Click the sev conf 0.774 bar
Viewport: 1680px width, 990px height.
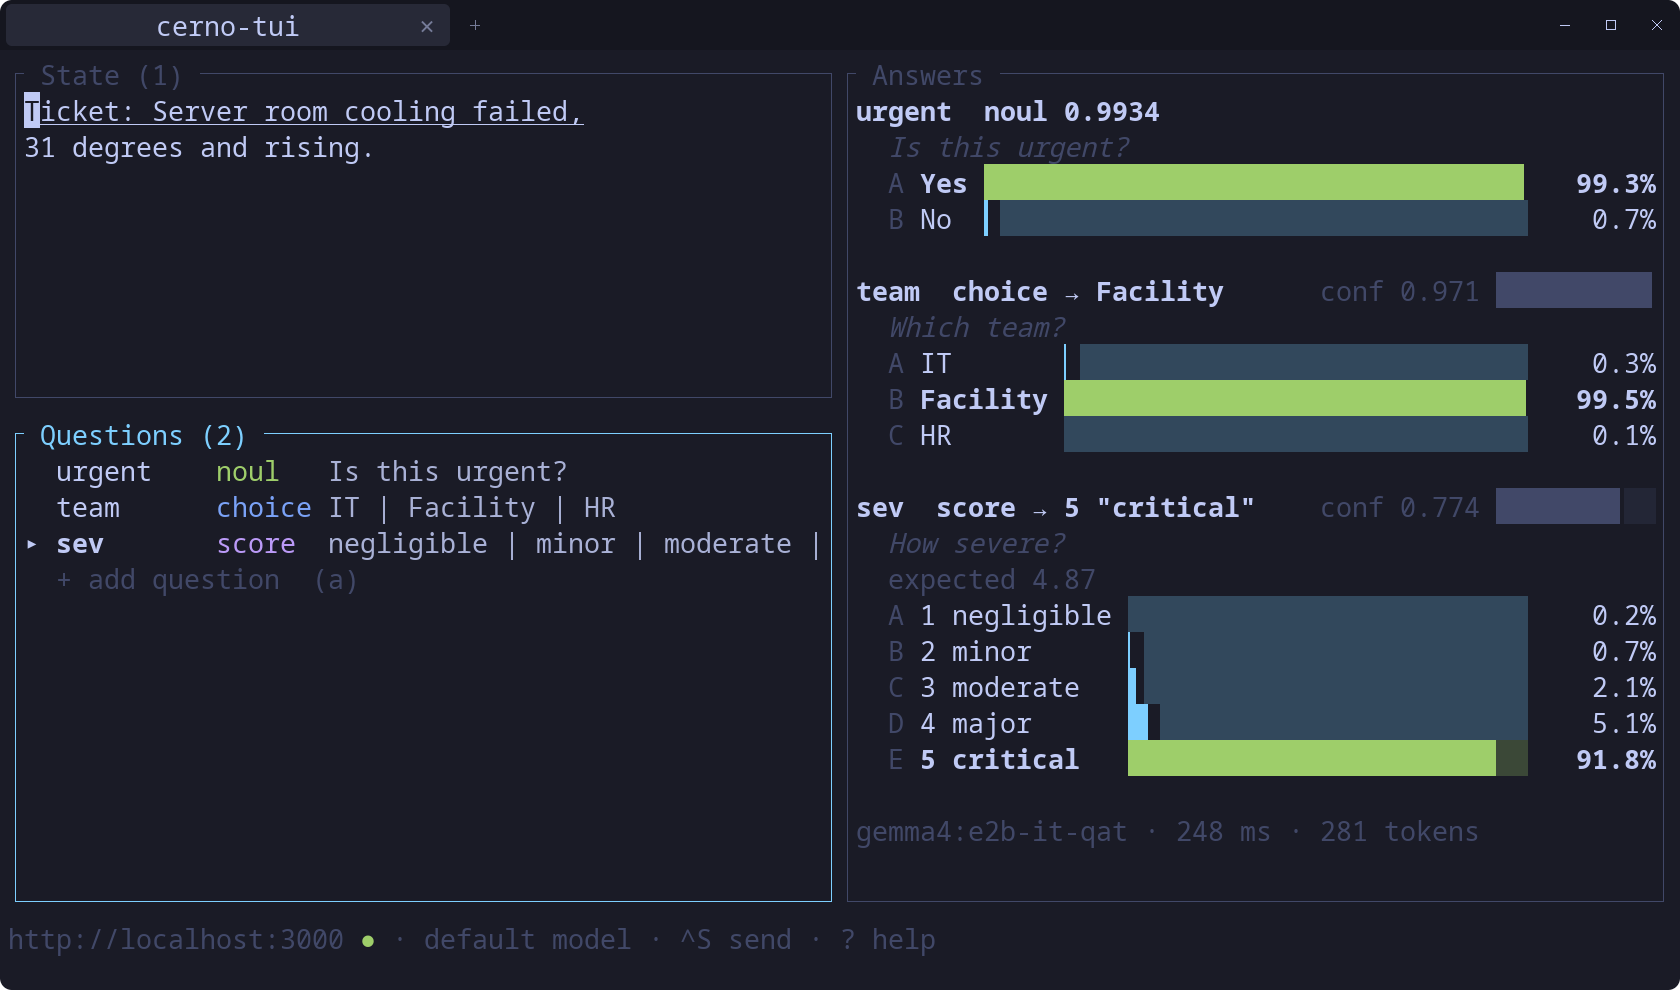(1576, 507)
